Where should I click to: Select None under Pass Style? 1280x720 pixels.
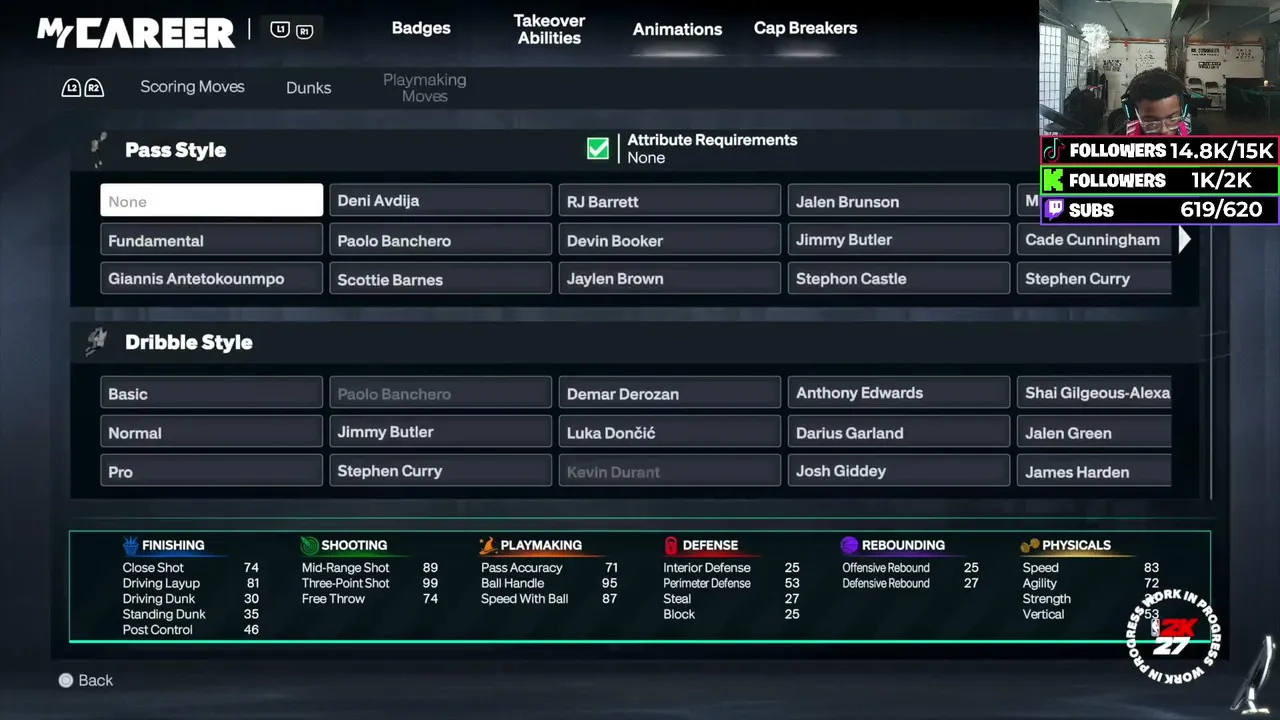point(211,201)
